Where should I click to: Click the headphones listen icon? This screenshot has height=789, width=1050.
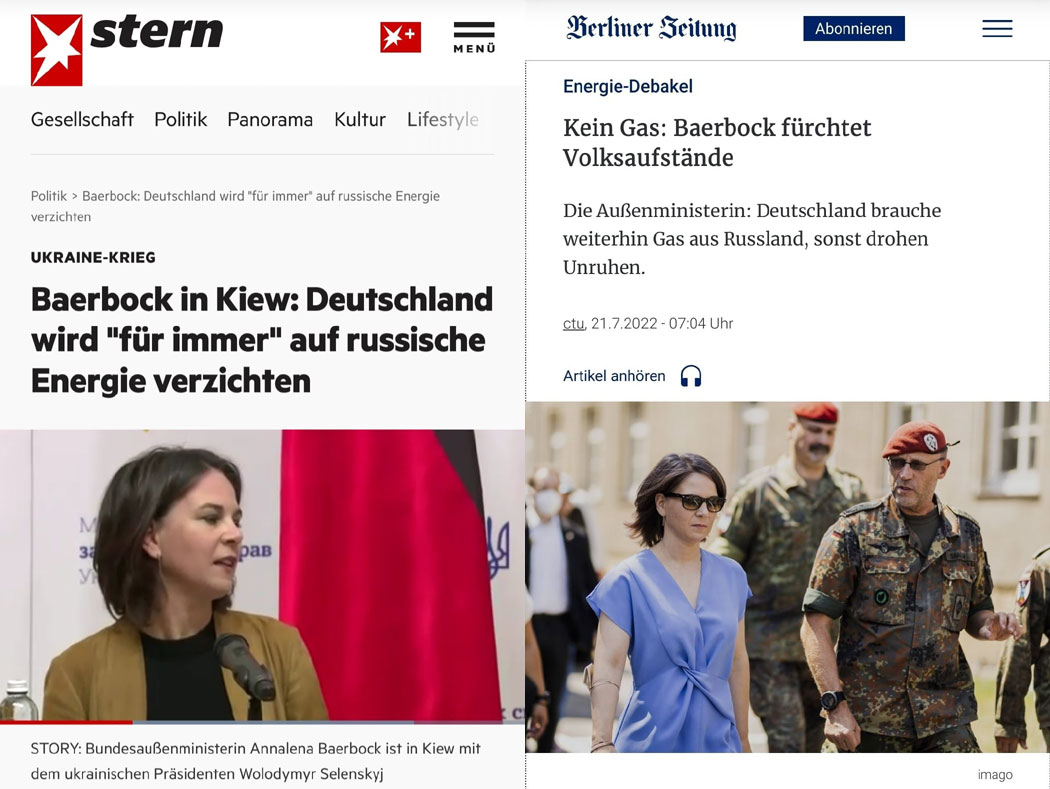pyautogui.click(x=691, y=376)
